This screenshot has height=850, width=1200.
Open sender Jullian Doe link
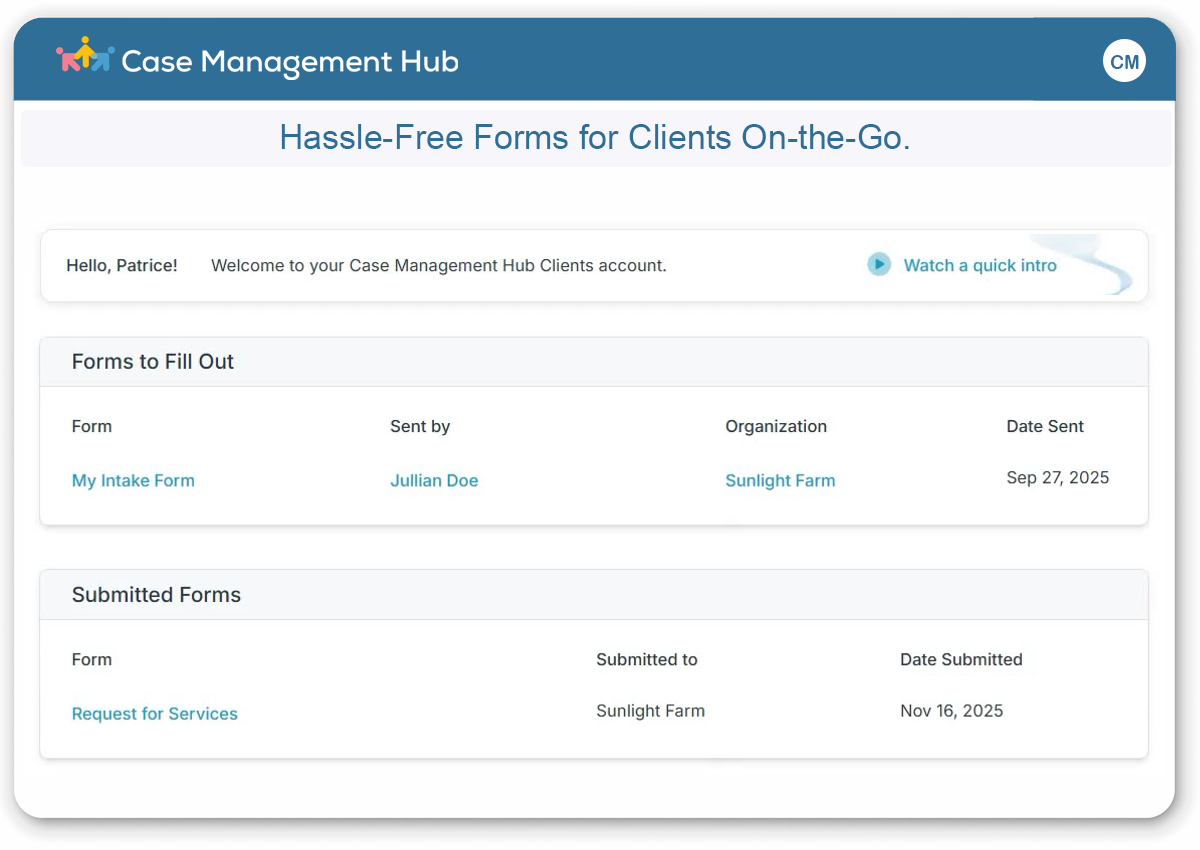(x=434, y=480)
